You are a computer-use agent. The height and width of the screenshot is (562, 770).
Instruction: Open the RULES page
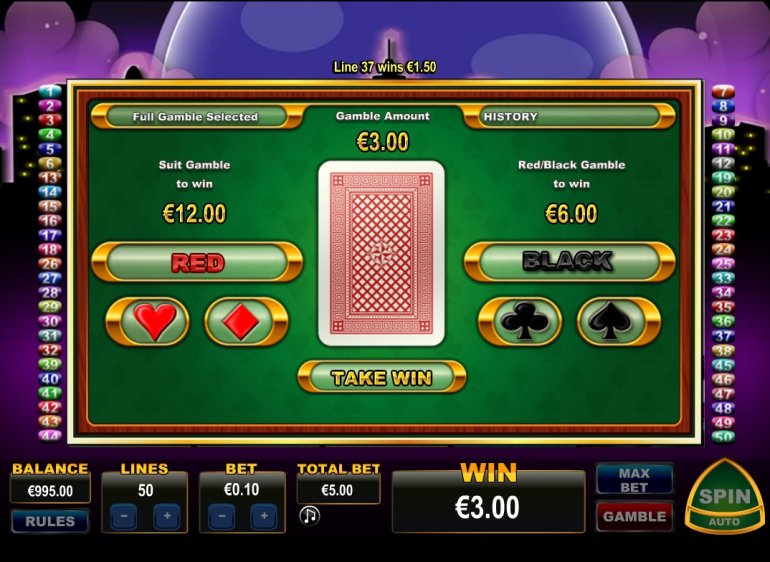pos(50,521)
